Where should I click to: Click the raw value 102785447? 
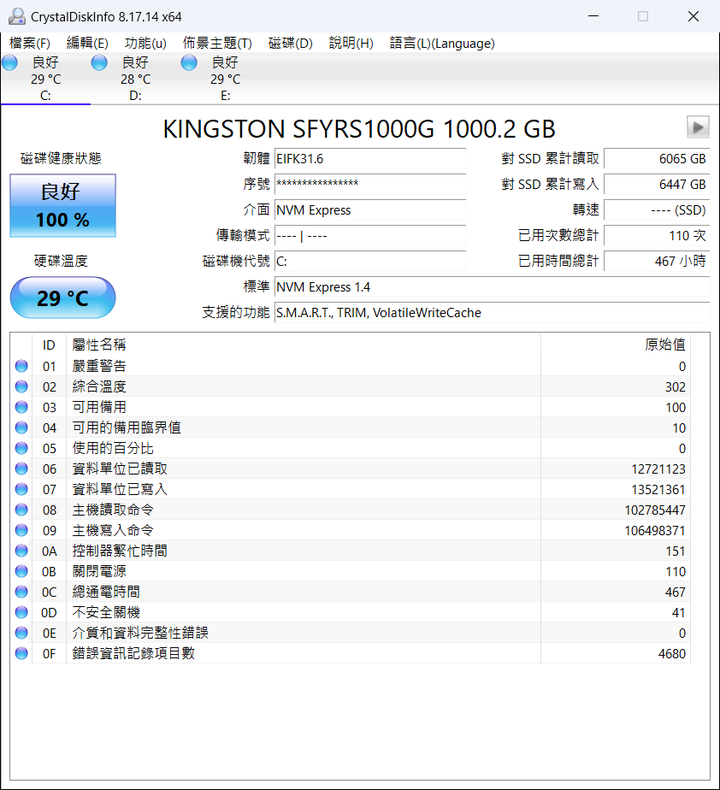tap(655, 510)
